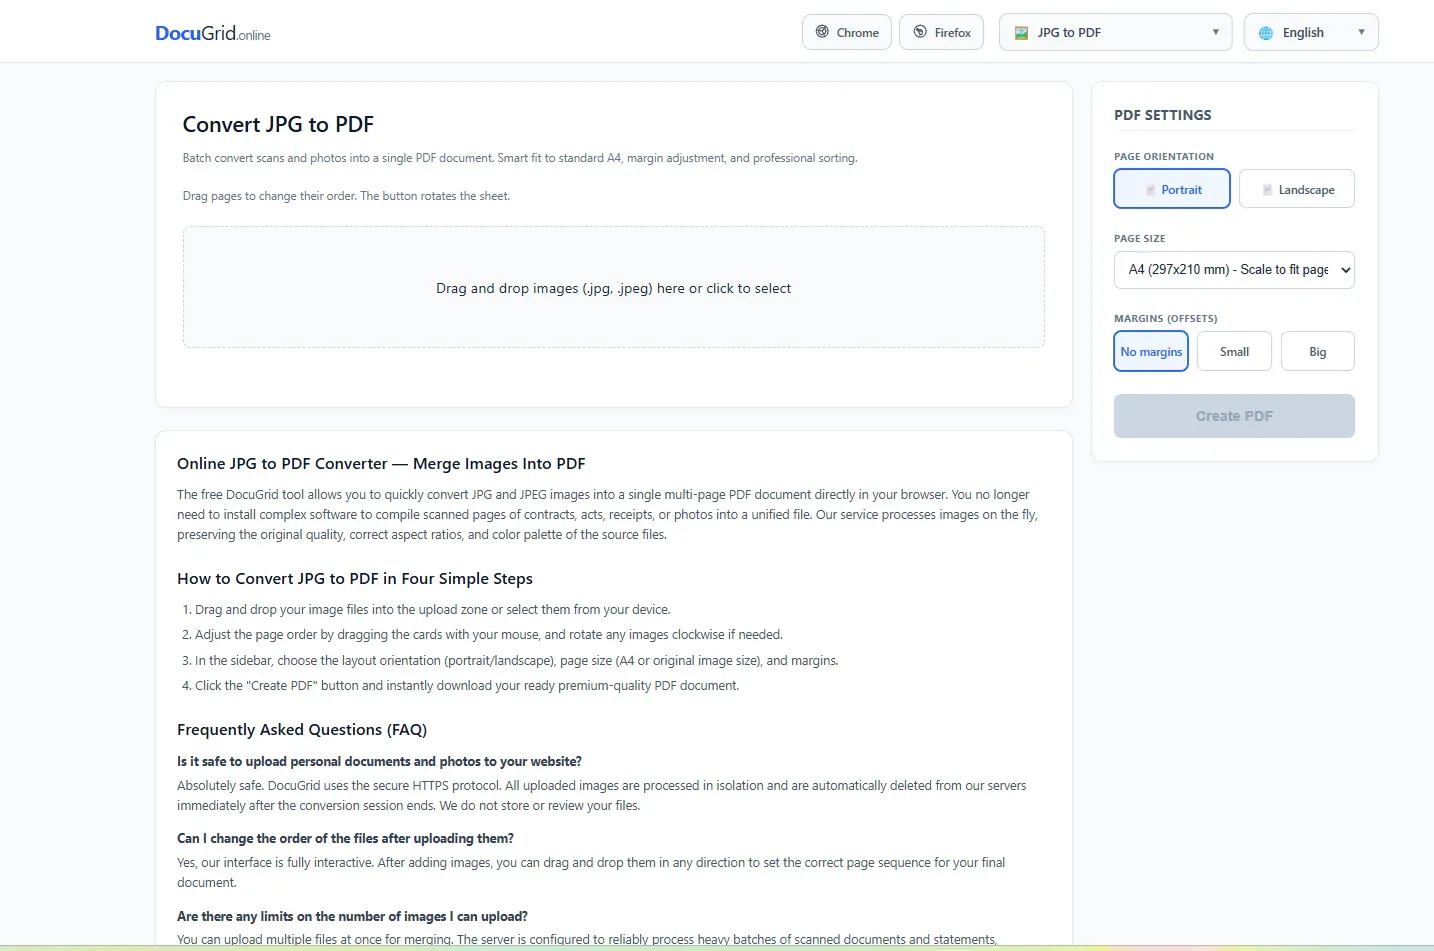
Task: Click the Frequently Asked Questions (FAQ) heading
Action: pos(302,730)
